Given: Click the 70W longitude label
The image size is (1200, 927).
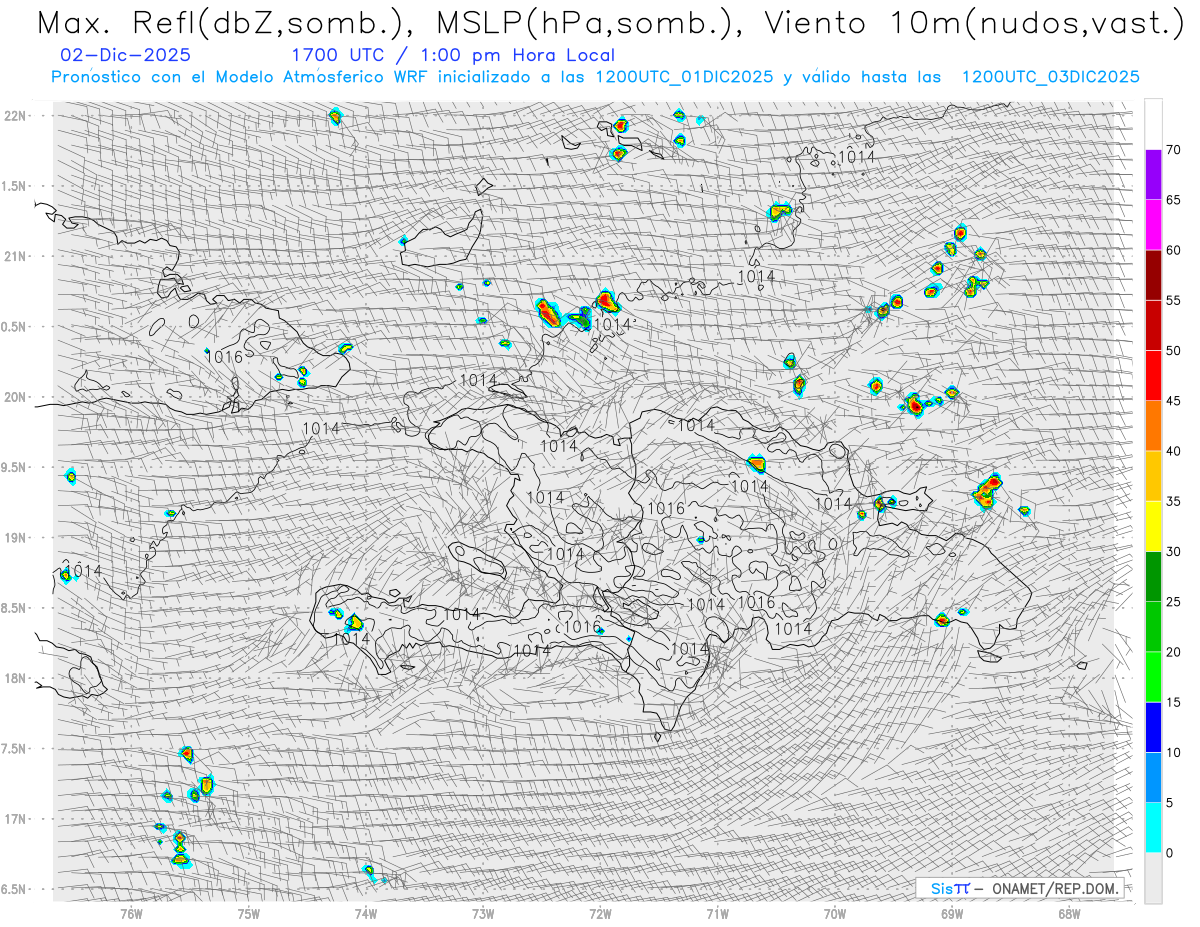Looking at the screenshot, I should coord(835,913).
